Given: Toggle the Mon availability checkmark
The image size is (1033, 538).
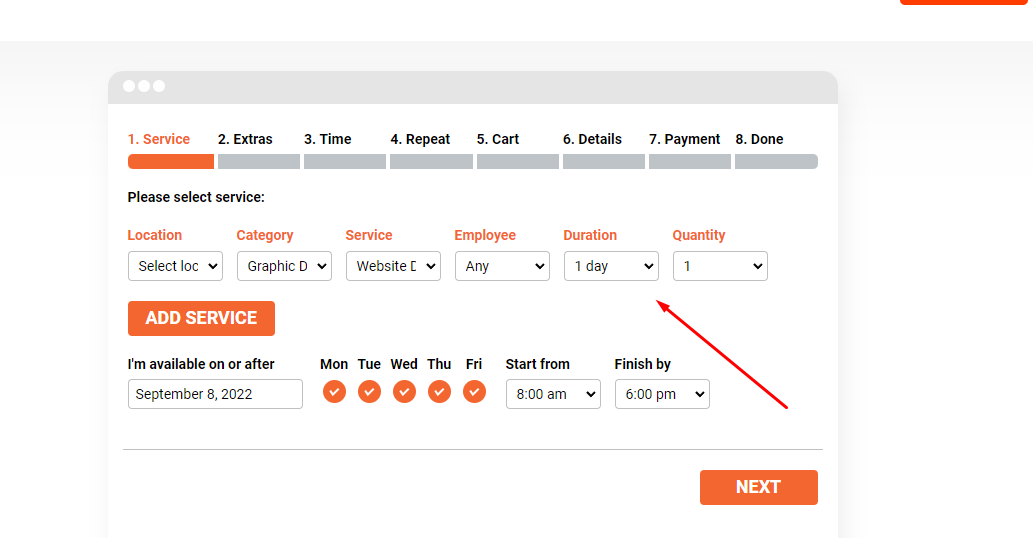Looking at the screenshot, I should pos(334,392).
